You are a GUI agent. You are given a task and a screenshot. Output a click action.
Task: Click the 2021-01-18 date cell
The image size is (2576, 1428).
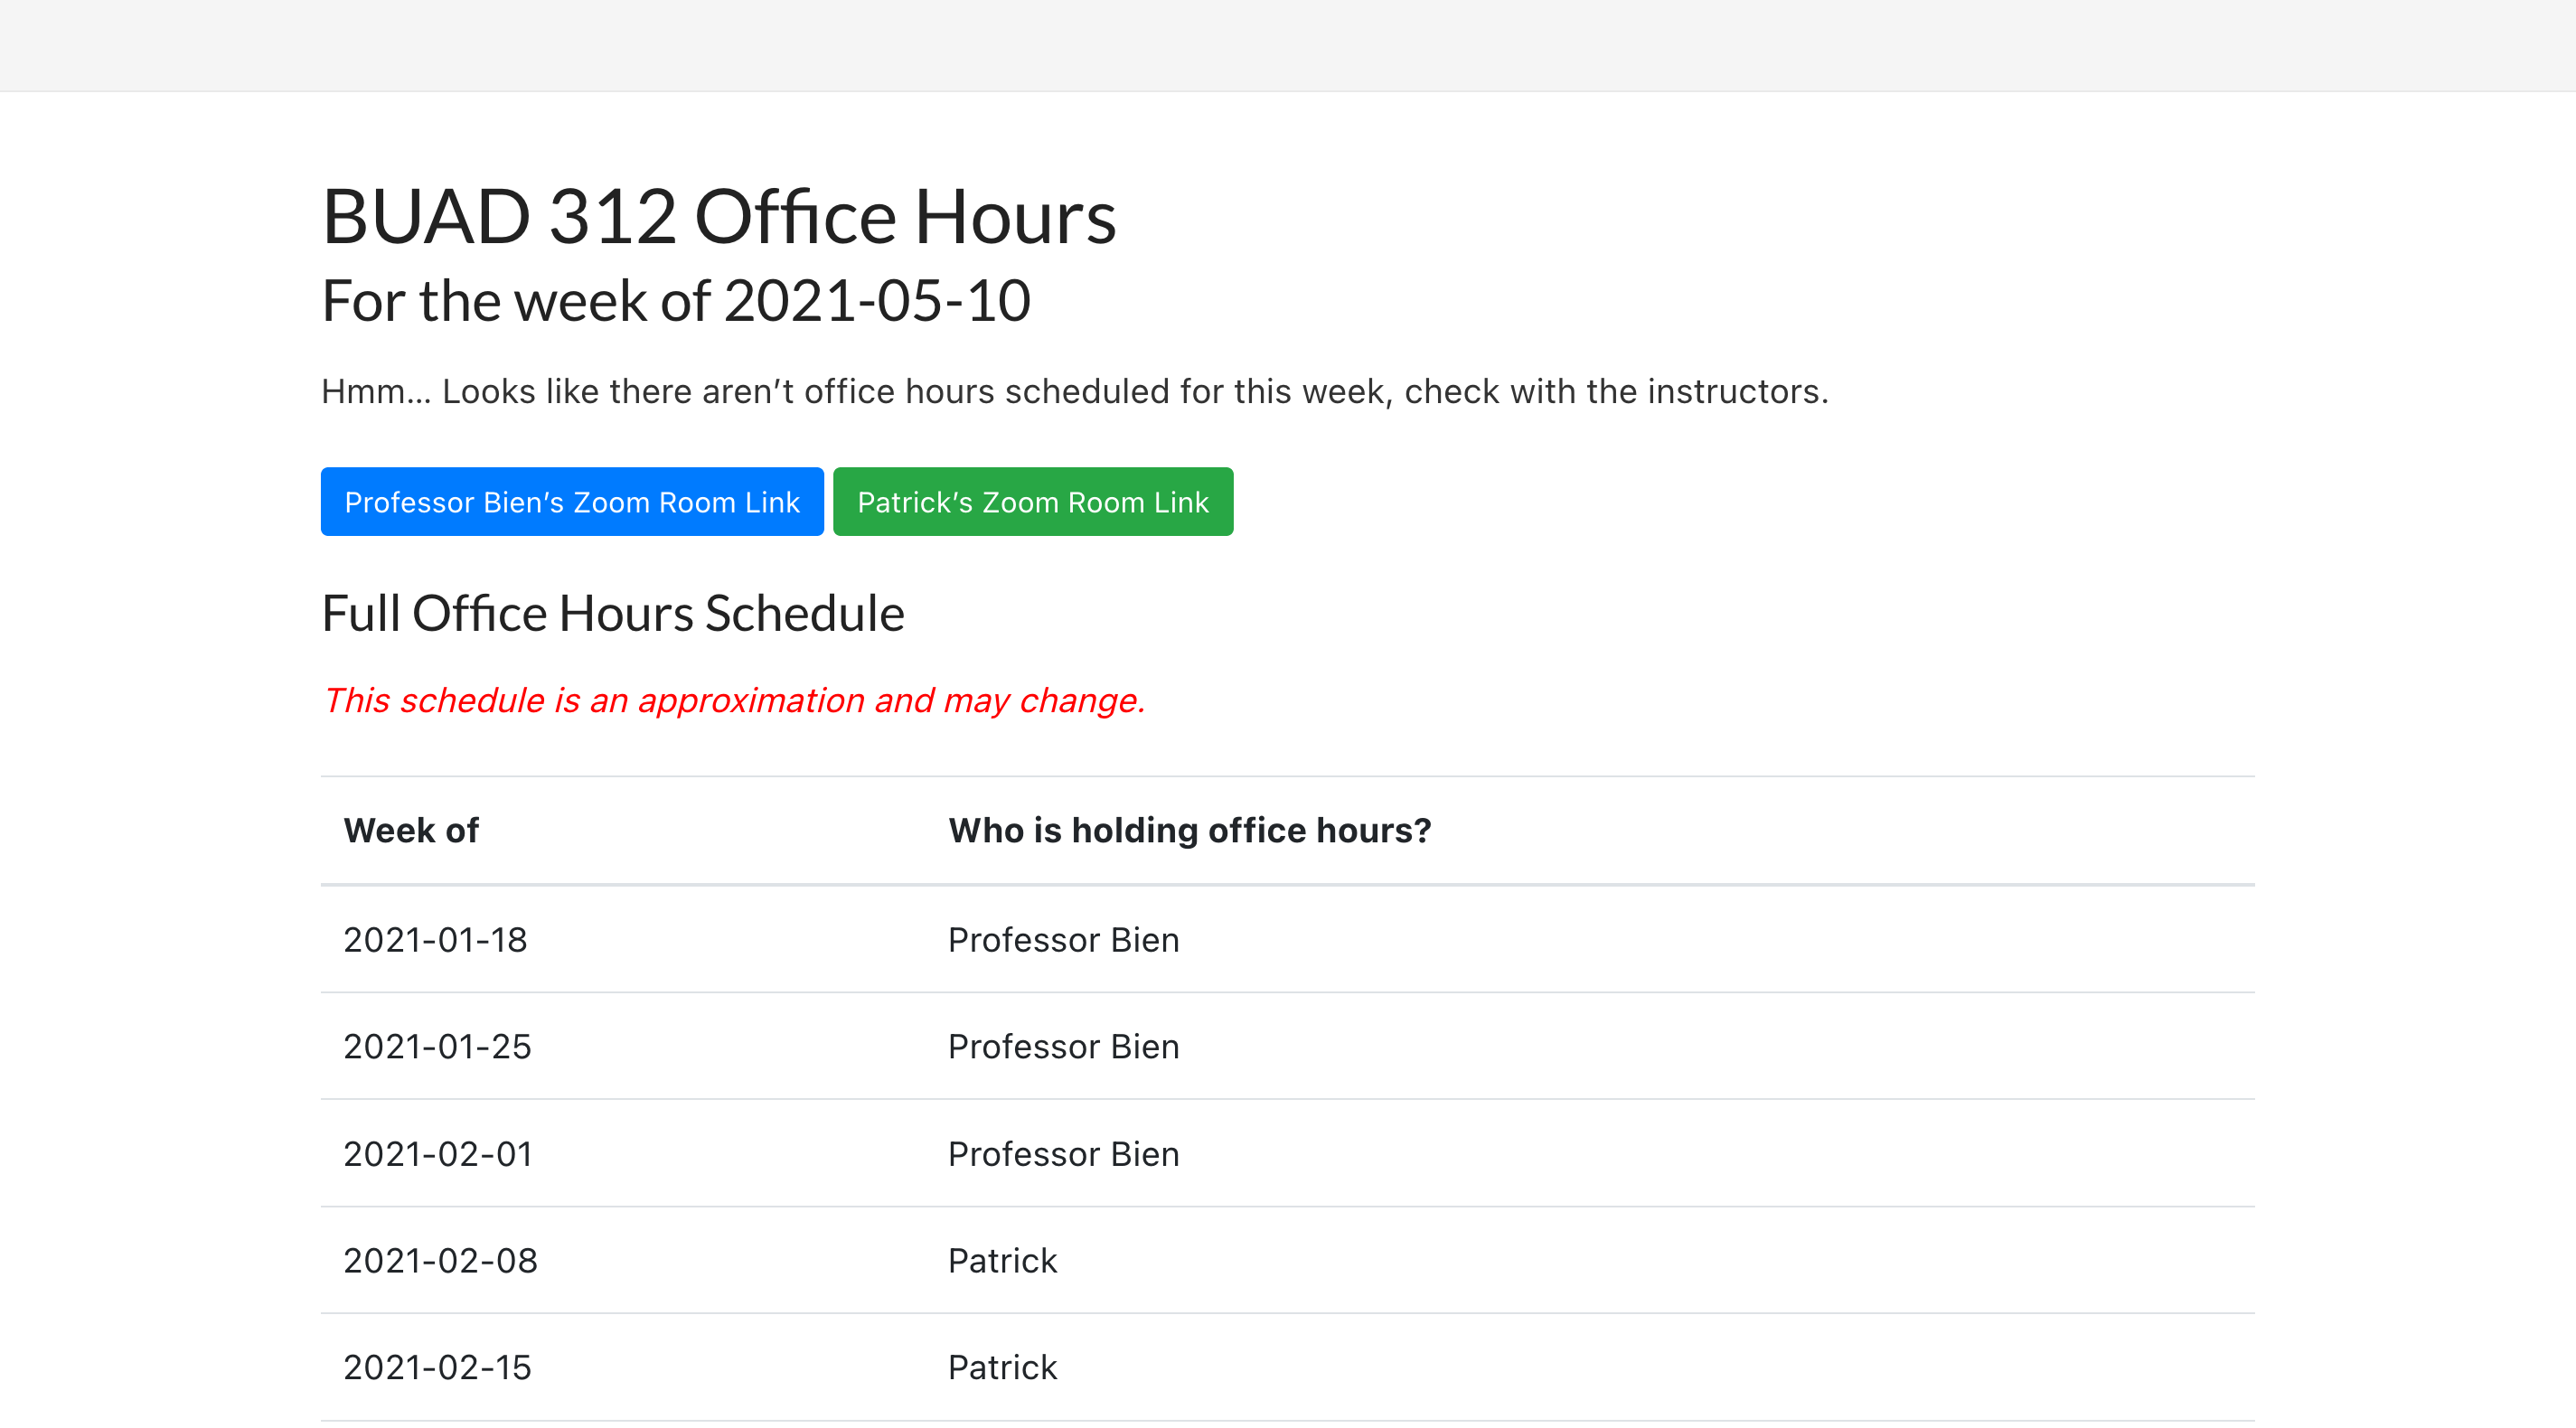[x=435, y=939]
